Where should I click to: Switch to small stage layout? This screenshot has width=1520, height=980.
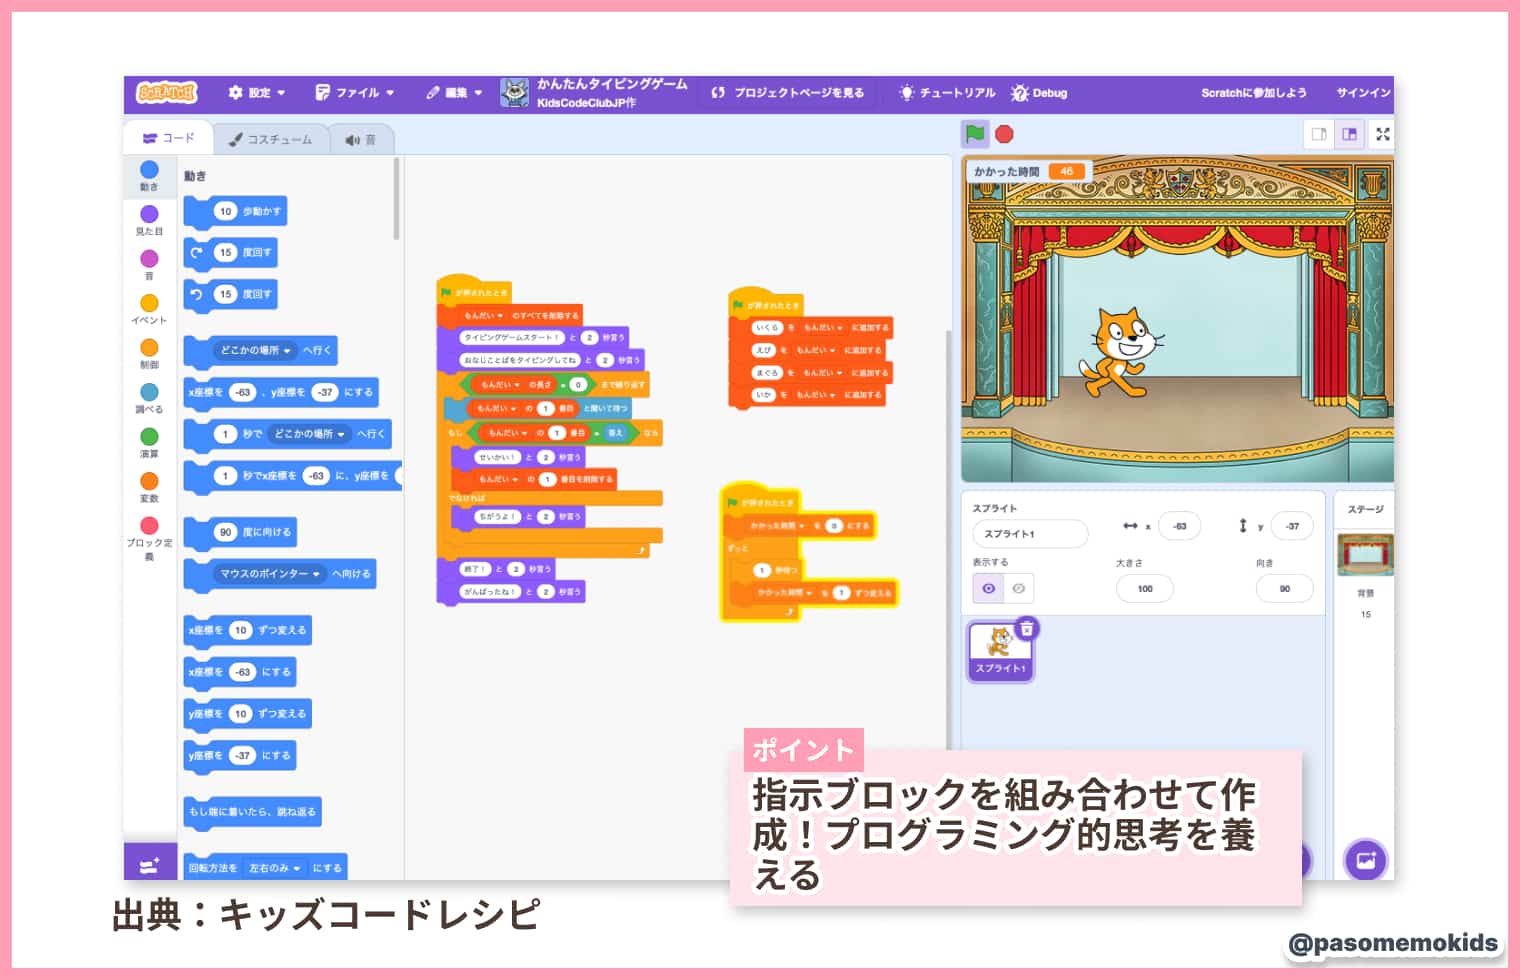(1319, 134)
